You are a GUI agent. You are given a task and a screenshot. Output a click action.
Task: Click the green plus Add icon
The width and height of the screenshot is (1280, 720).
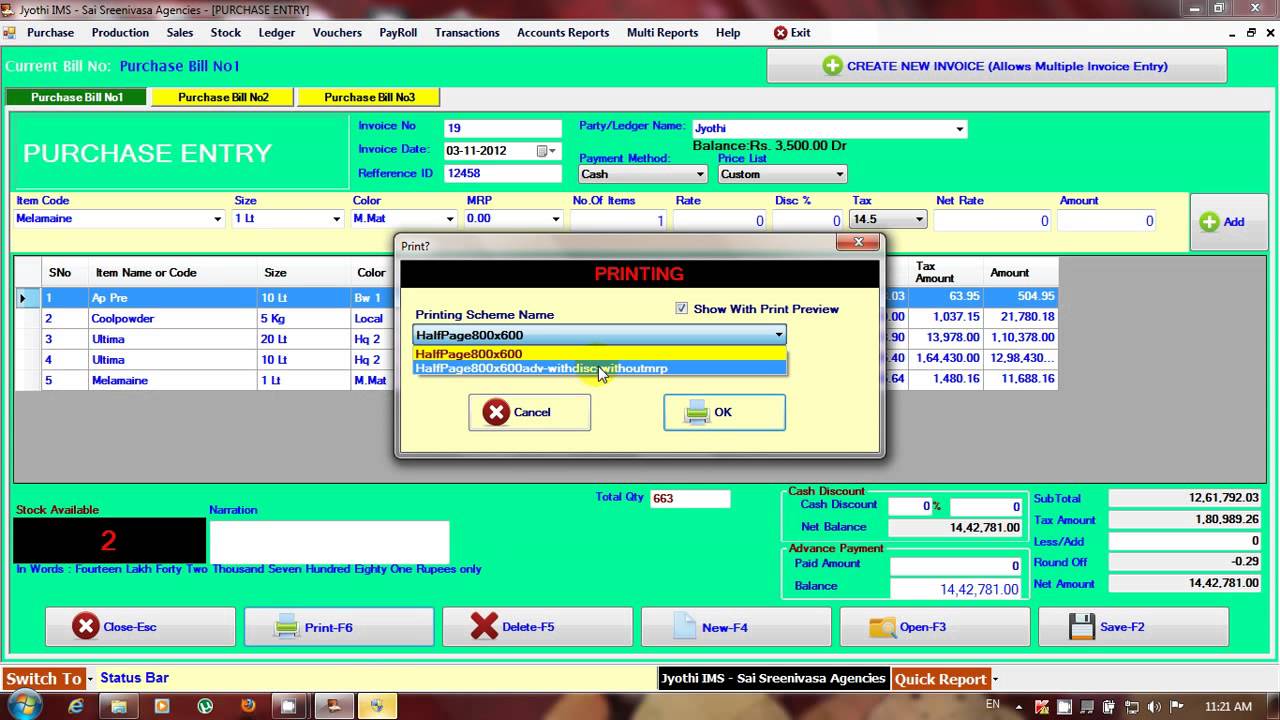1209,222
